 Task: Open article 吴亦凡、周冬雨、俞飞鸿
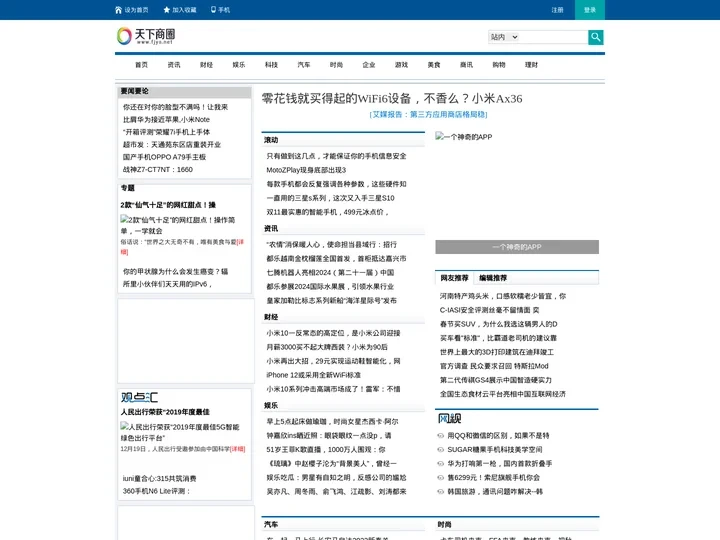(x=337, y=492)
